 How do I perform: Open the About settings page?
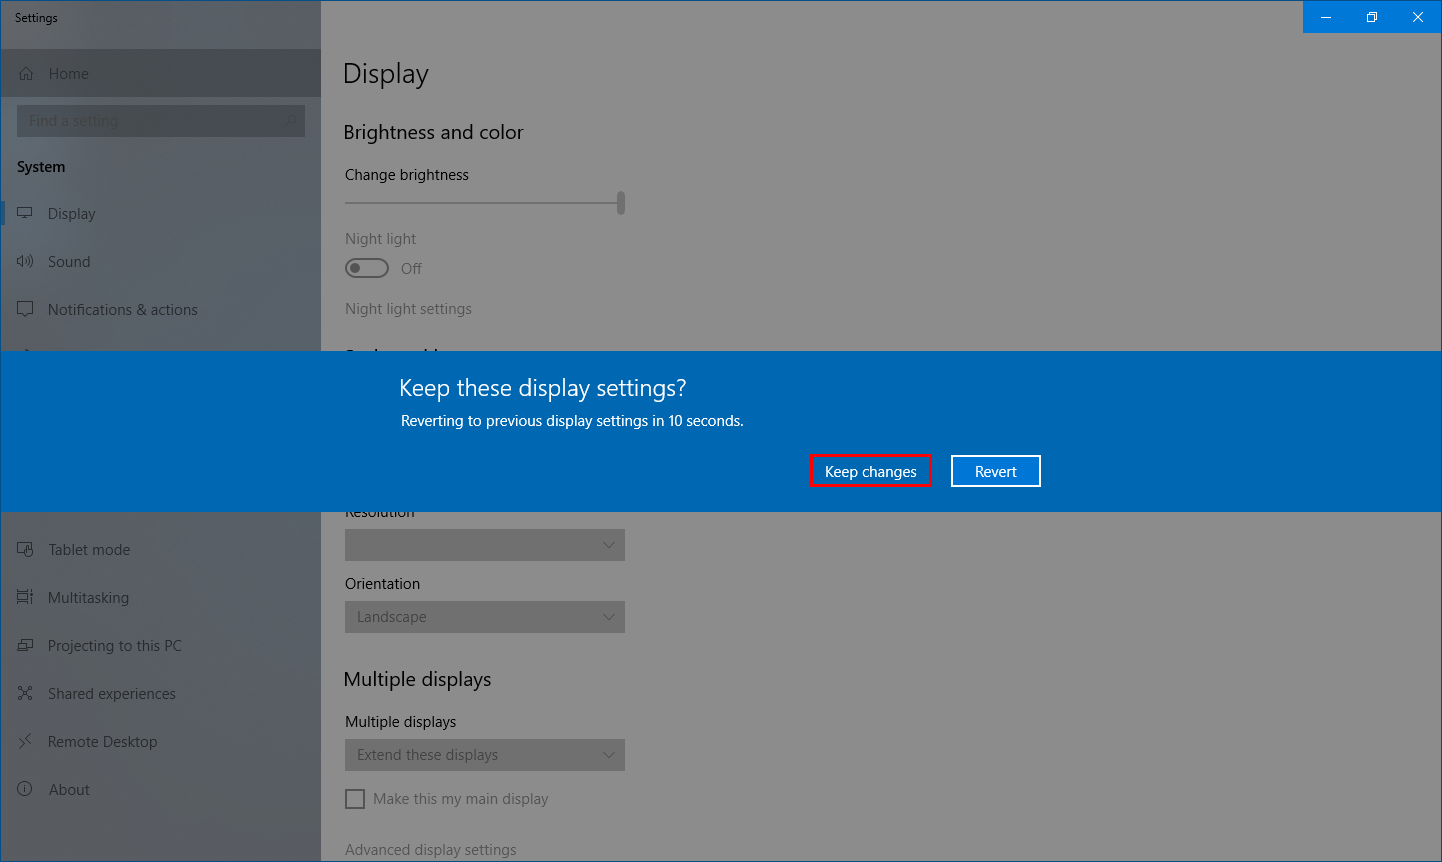click(69, 789)
